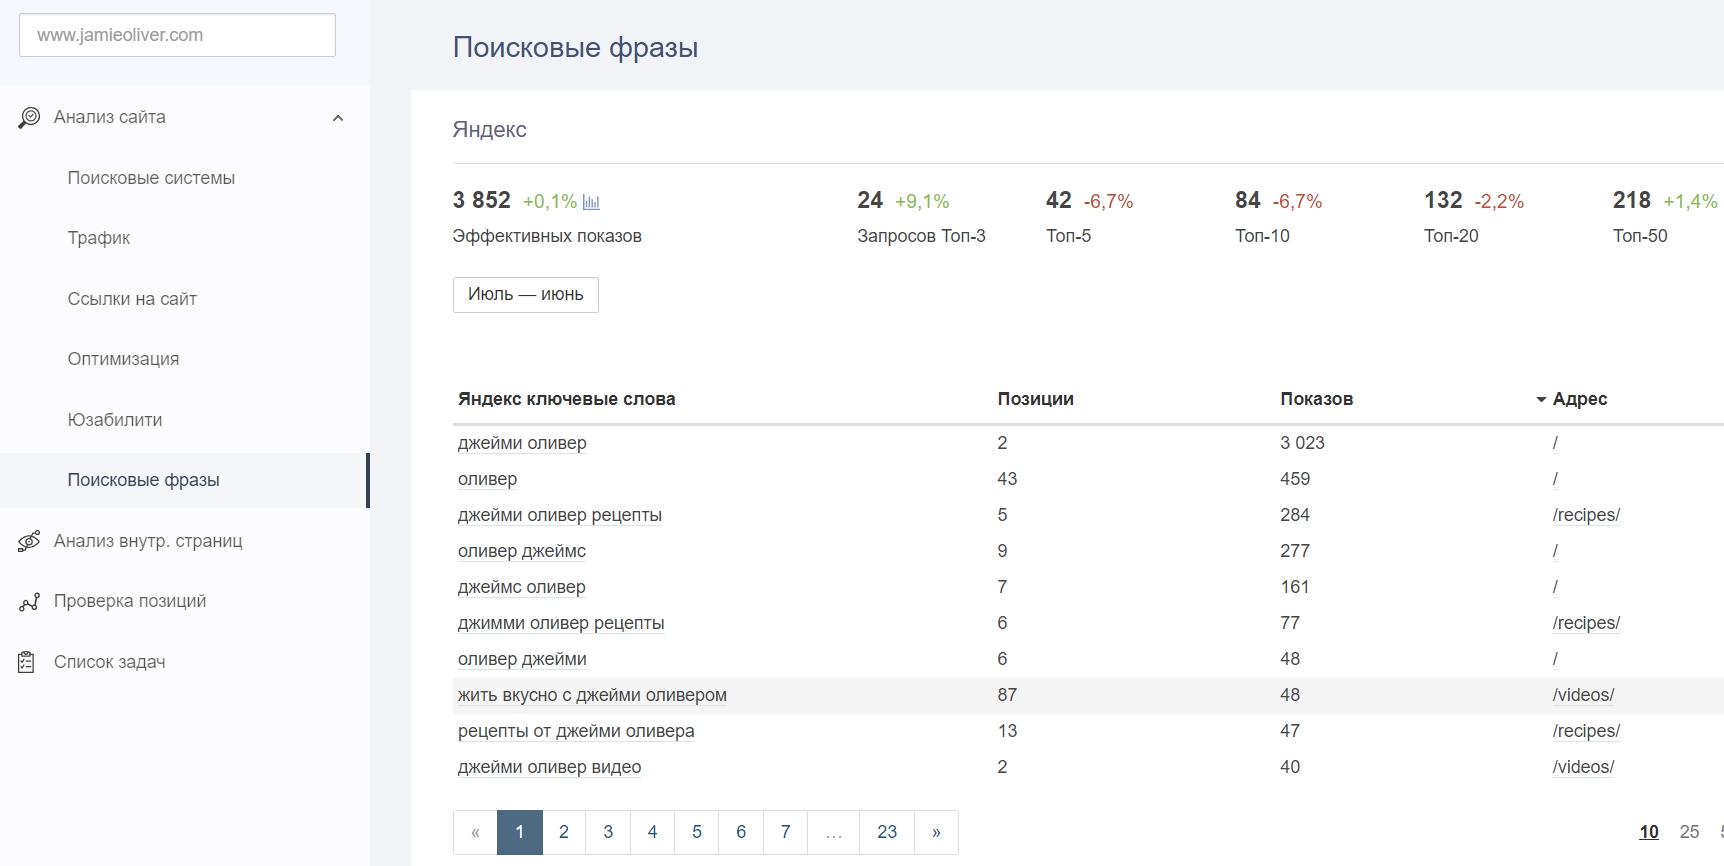Viewport: 1724px width, 866px height.
Task: Open keyword джеймс оливер
Action: (522, 587)
